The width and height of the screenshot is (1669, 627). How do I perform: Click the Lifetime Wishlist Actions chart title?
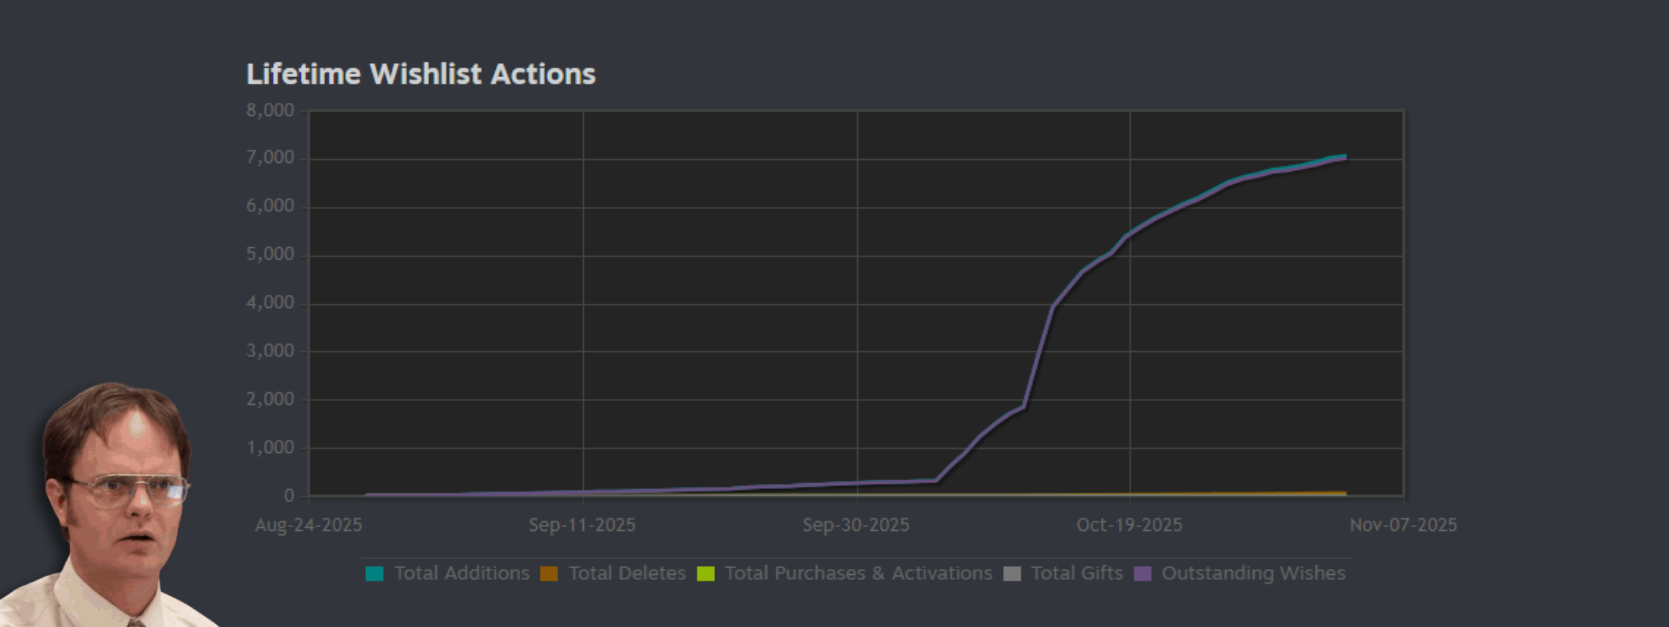(421, 74)
